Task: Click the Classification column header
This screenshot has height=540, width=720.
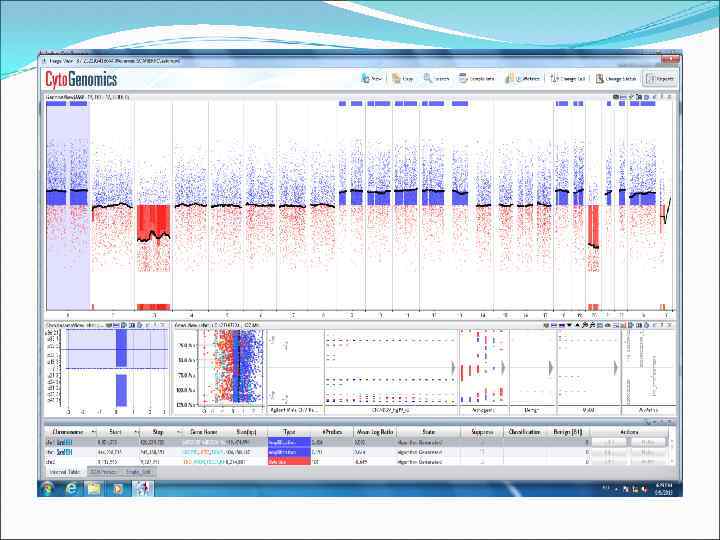Action: pos(524,432)
